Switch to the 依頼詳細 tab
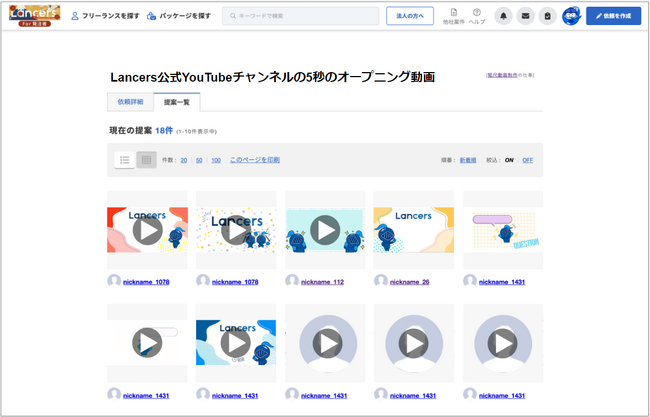 [x=130, y=102]
